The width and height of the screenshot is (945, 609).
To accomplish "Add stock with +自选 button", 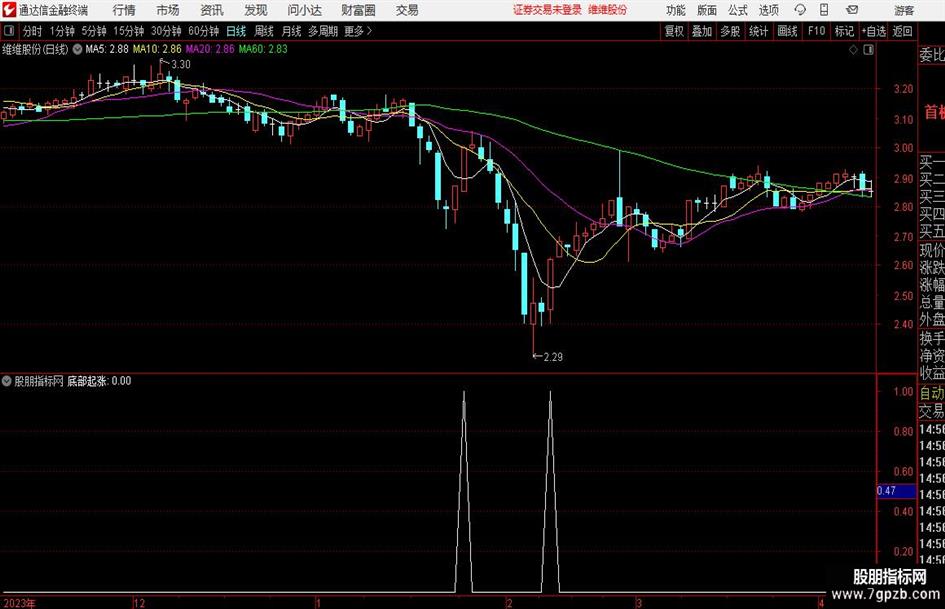I will coord(873,31).
